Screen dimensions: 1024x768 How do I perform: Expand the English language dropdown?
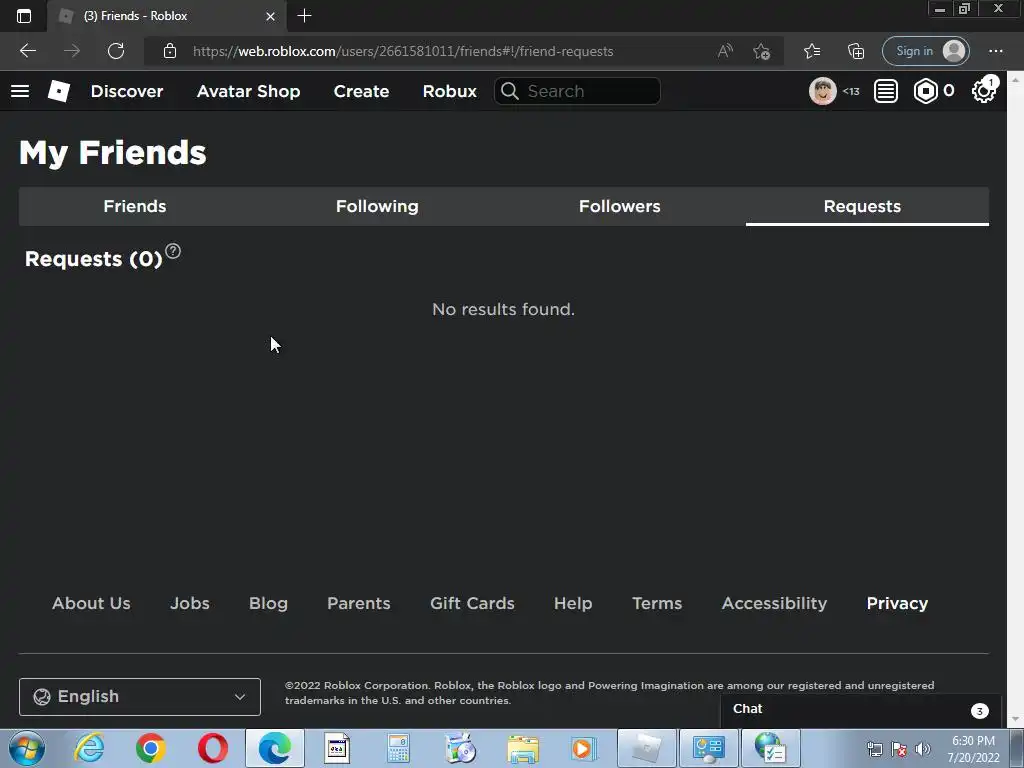[x=140, y=697]
